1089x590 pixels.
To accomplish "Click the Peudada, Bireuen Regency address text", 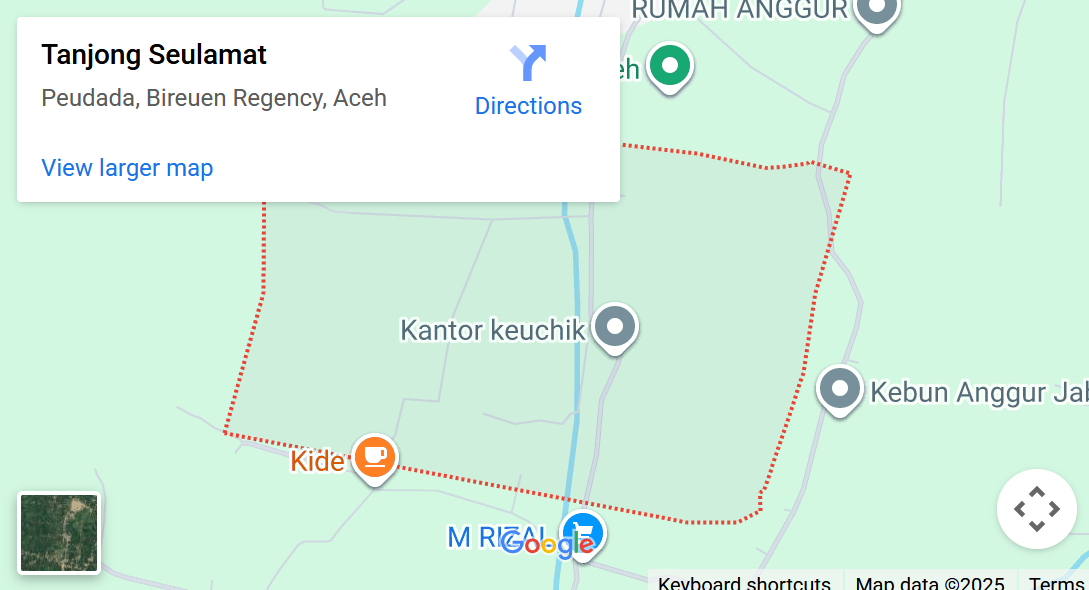I will (214, 98).
